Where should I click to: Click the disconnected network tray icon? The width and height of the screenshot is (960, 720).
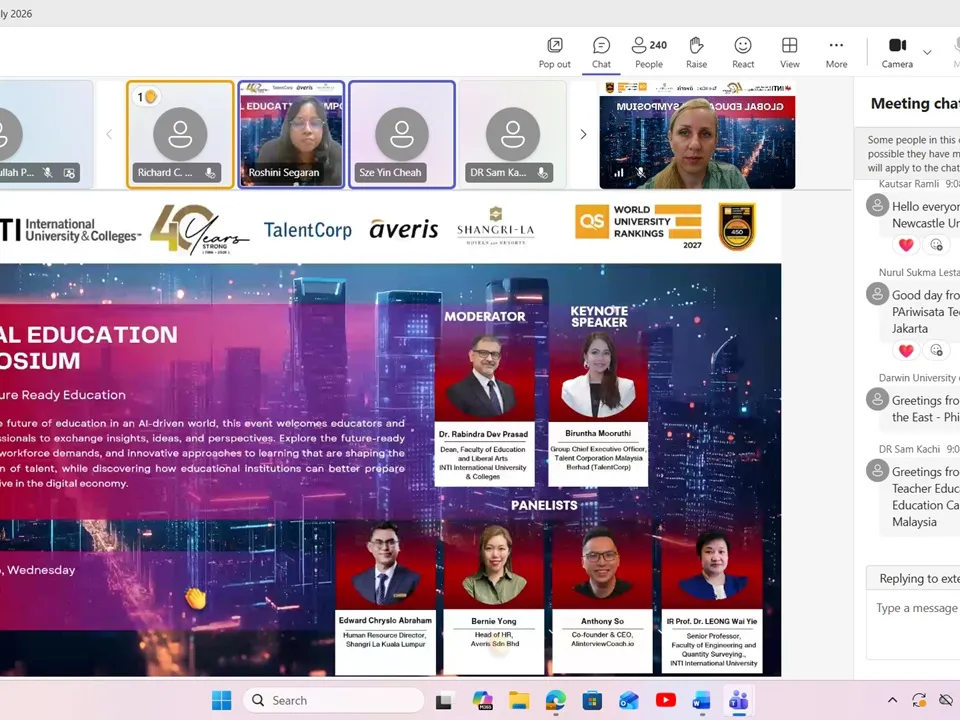tap(946, 700)
